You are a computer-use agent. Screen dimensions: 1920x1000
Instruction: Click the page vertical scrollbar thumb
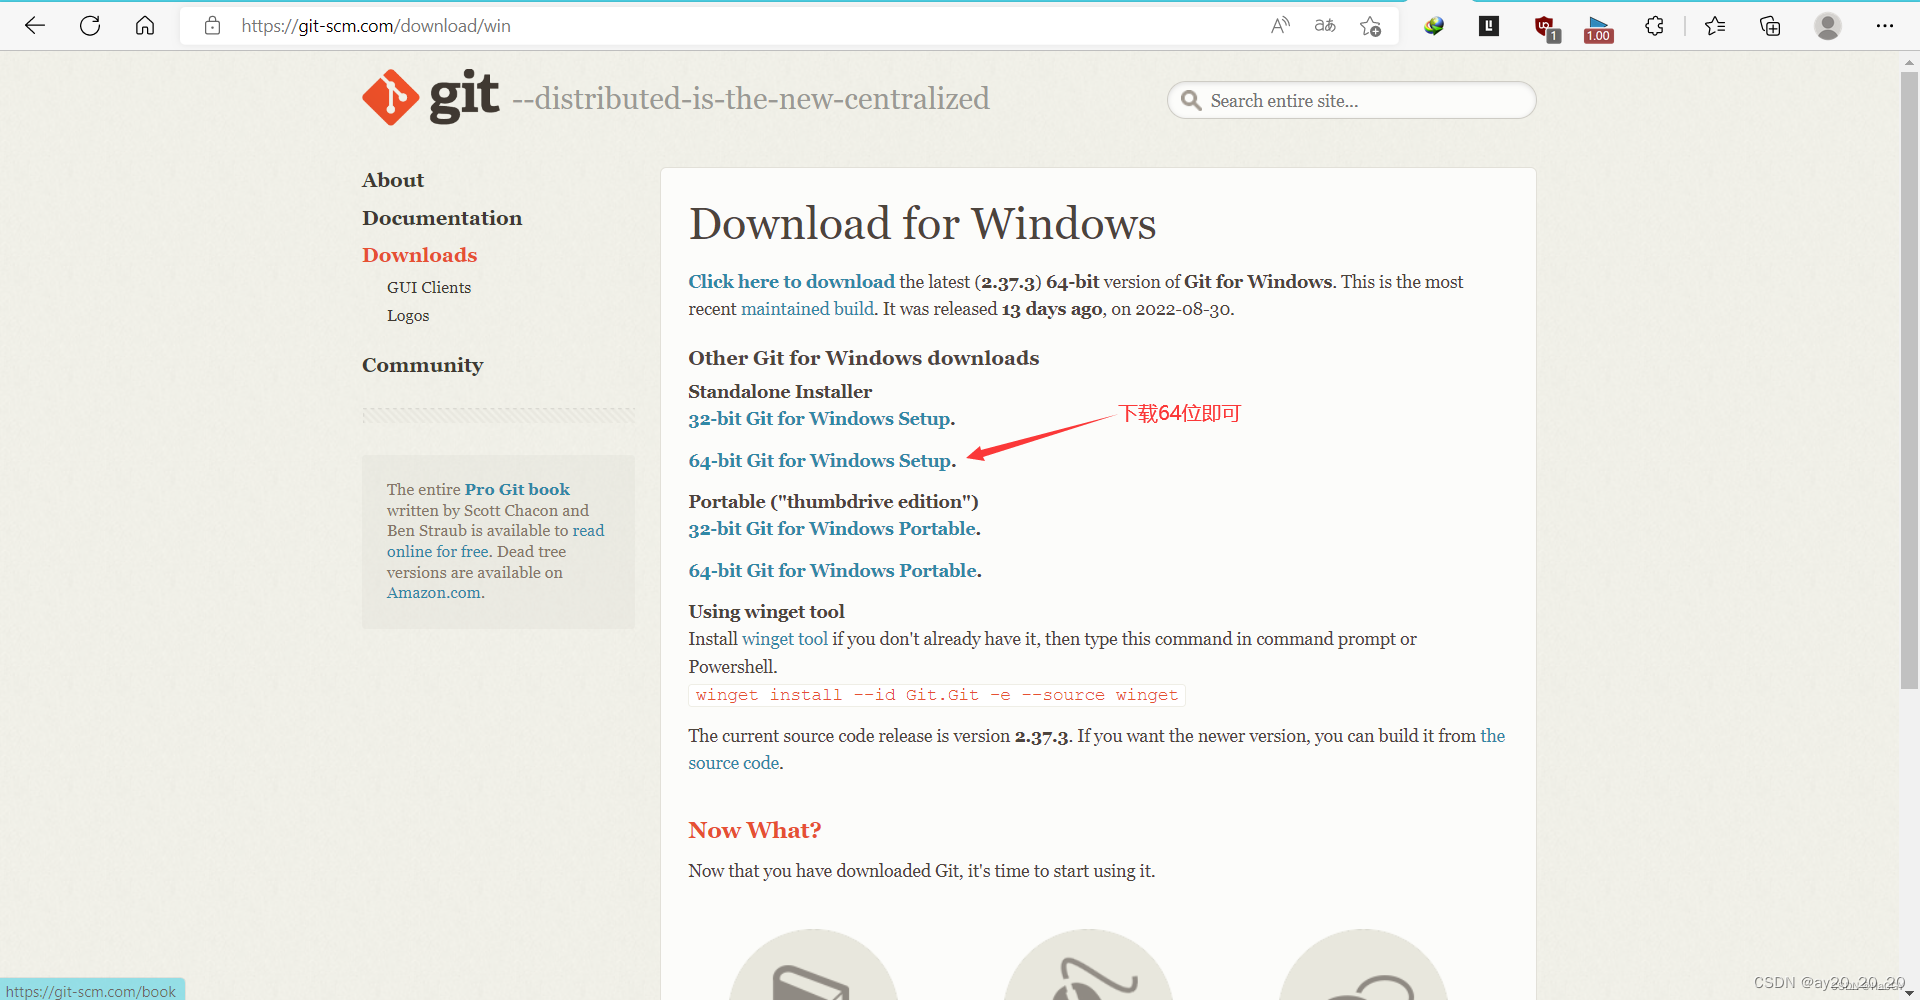(x=1909, y=380)
